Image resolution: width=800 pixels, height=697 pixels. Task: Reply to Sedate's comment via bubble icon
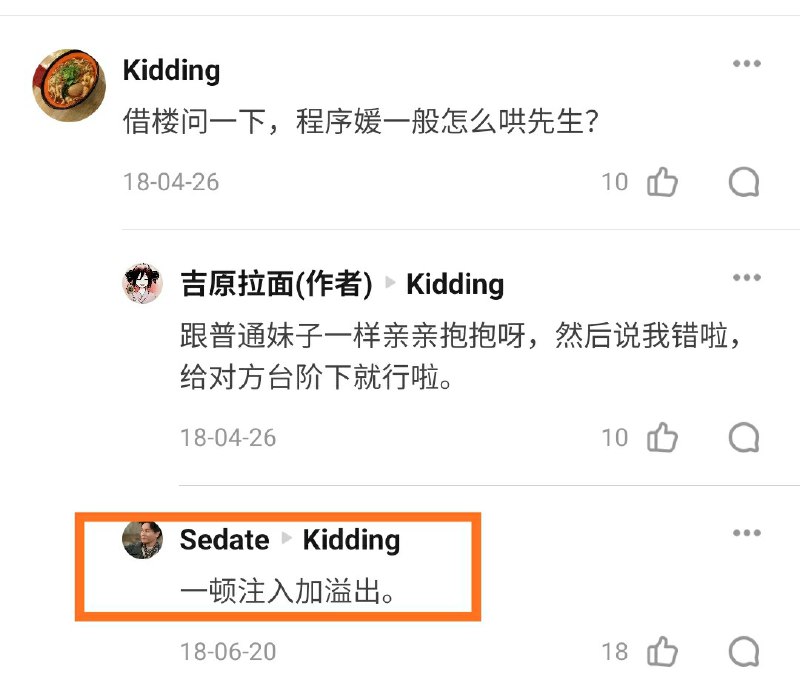click(744, 652)
